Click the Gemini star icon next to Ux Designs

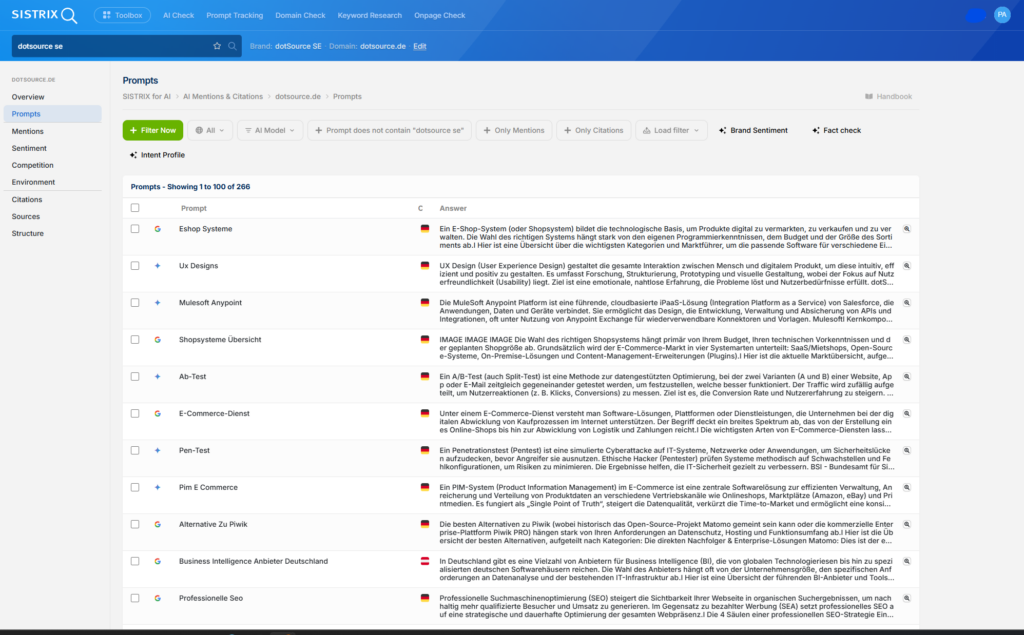pos(157,266)
